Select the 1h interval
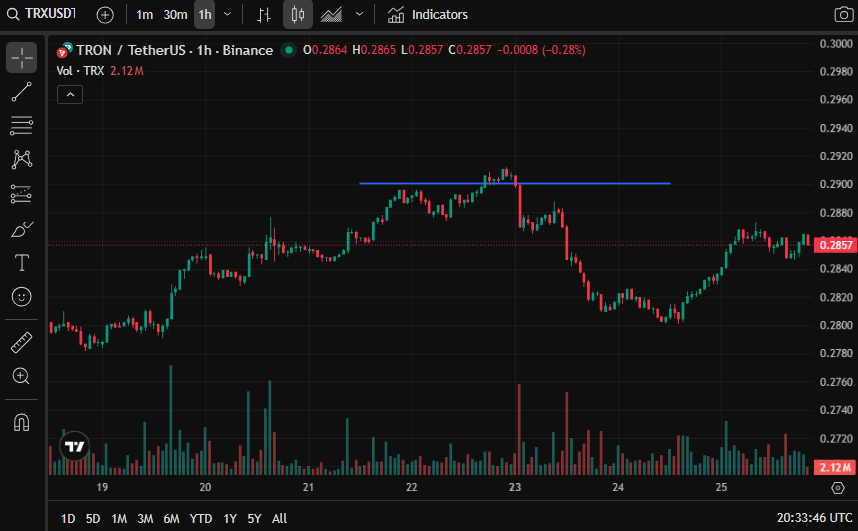 (205, 15)
